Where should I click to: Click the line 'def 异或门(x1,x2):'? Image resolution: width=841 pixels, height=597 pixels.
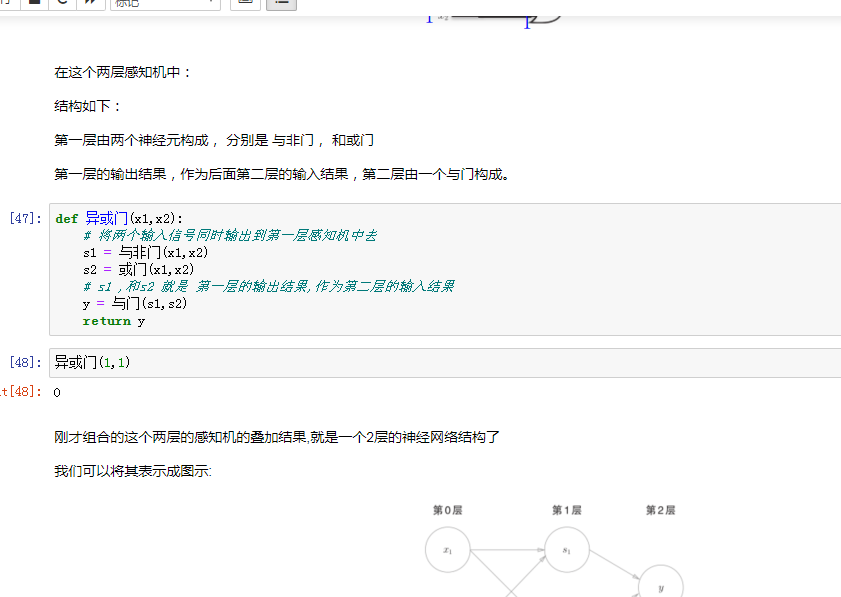coord(119,218)
